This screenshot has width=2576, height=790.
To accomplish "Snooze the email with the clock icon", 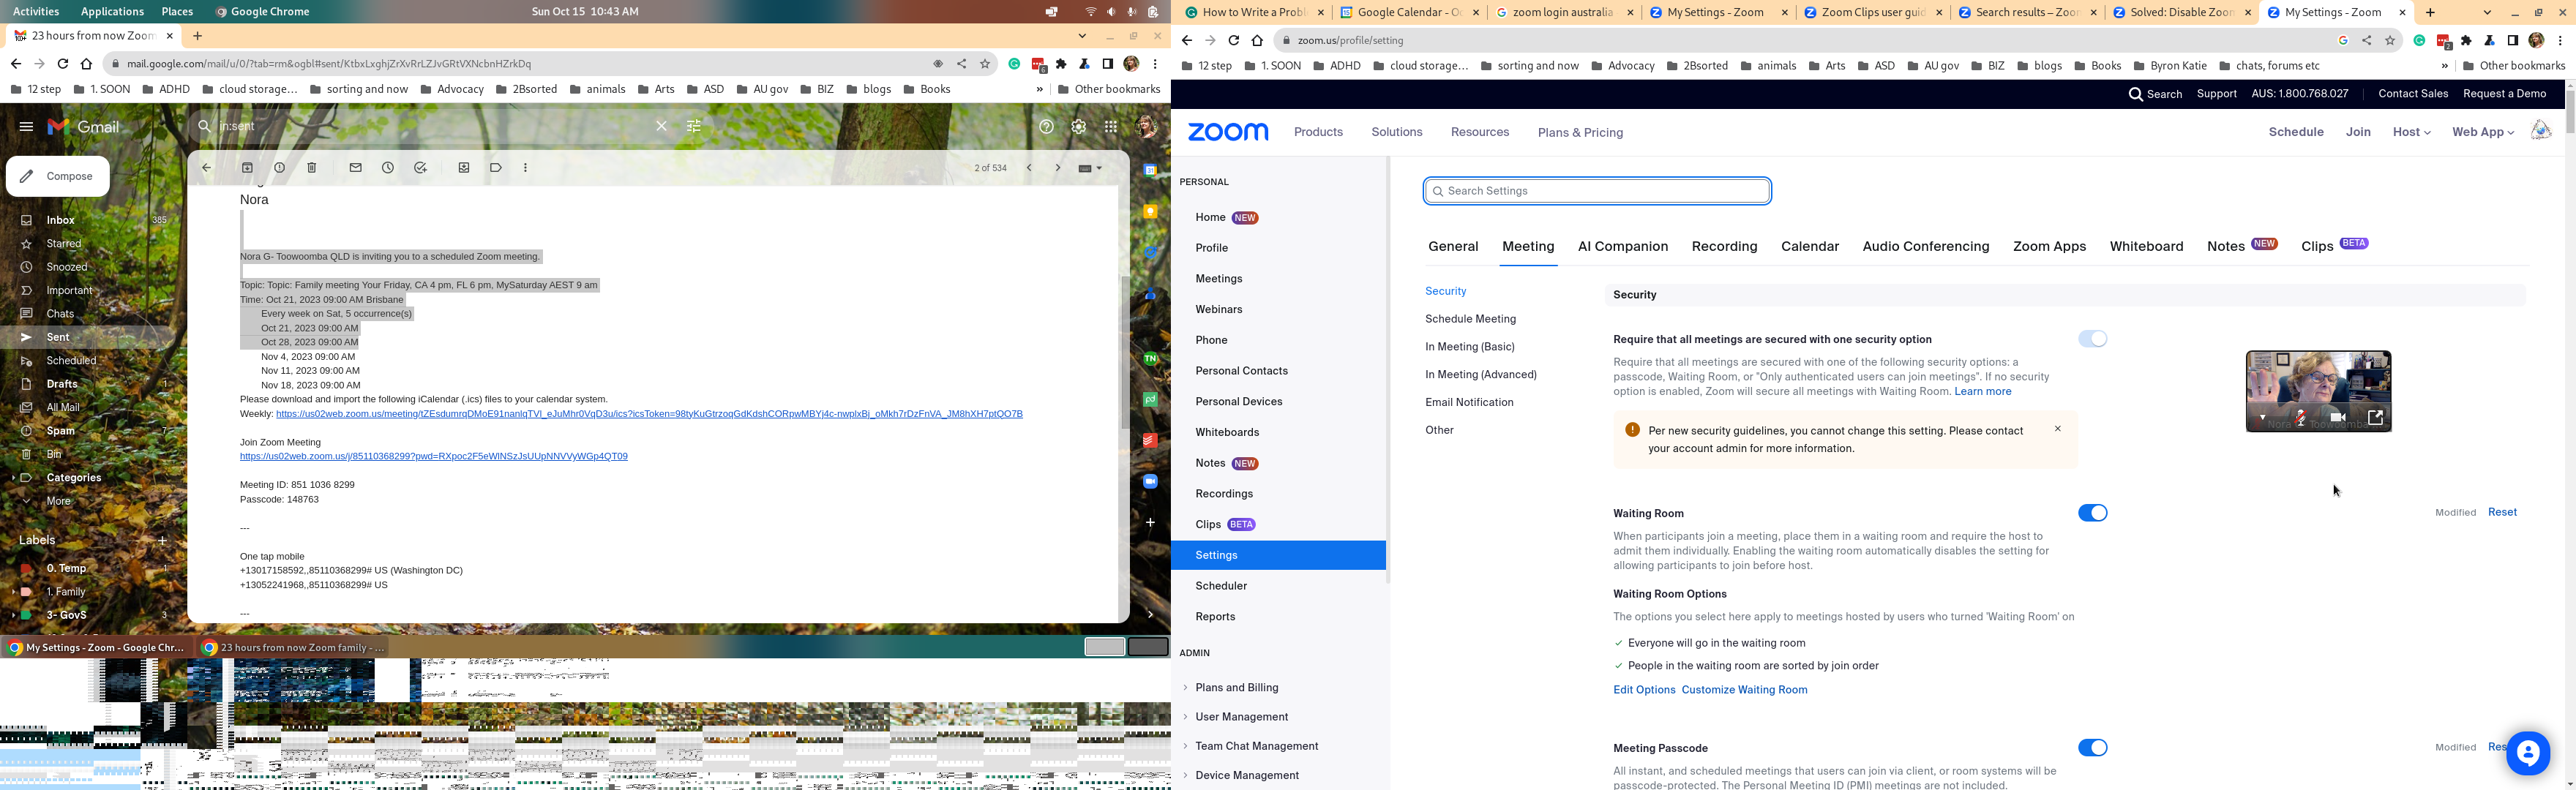I will click(x=388, y=168).
